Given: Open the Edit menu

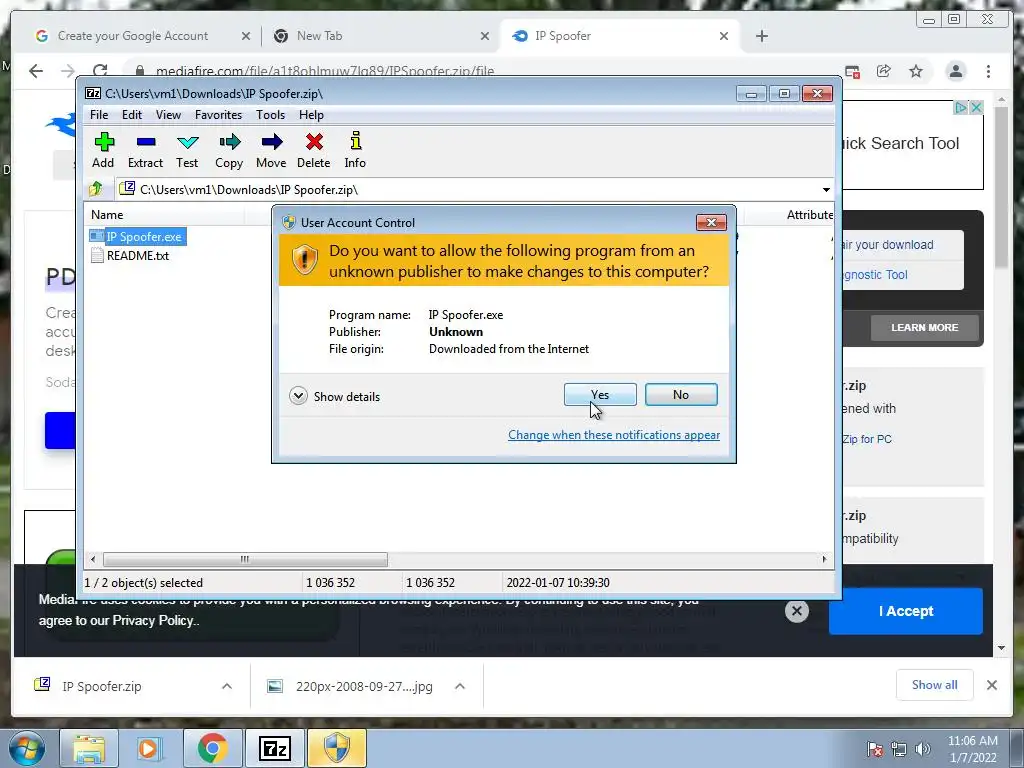Looking at the screenshot, I should point(131,115).
